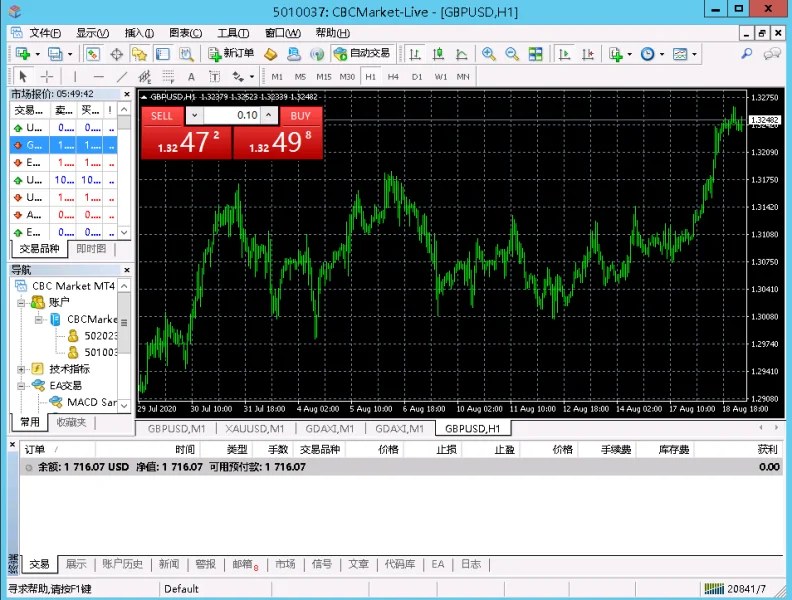Select the text label 'A' tool

click(191, 76)
